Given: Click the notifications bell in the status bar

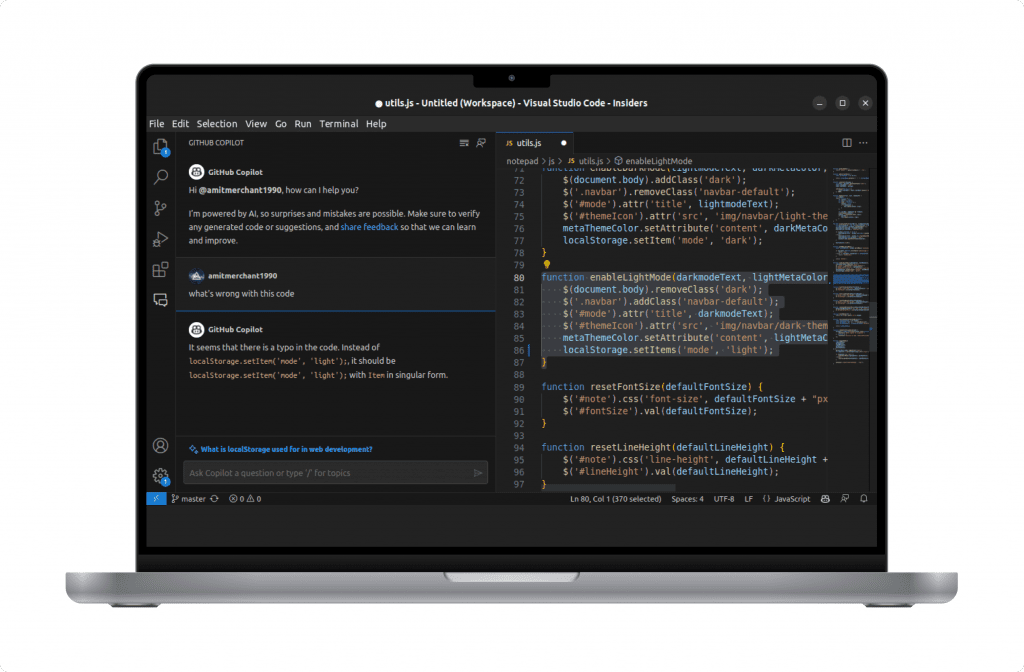Looking at the screenshot, I should coord(865,498).
